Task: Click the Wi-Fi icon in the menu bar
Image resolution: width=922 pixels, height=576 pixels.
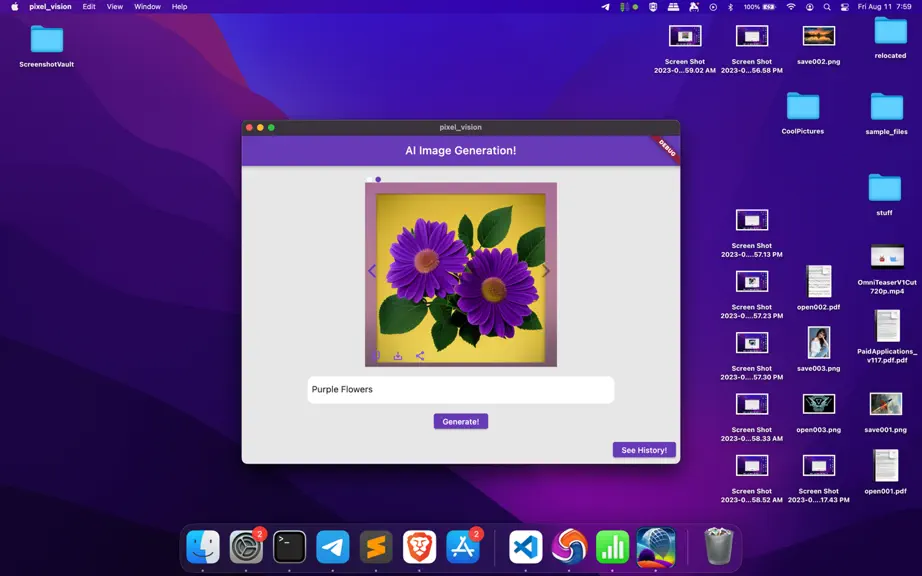Action: tap(791, 6)
